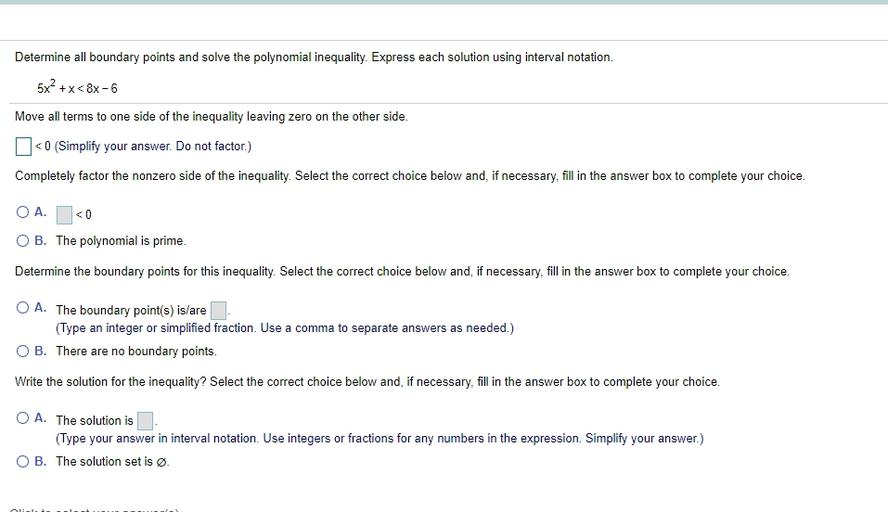Click the interval notation solution answer box
The width and height of the screenshot is (888, 512).
145,420
